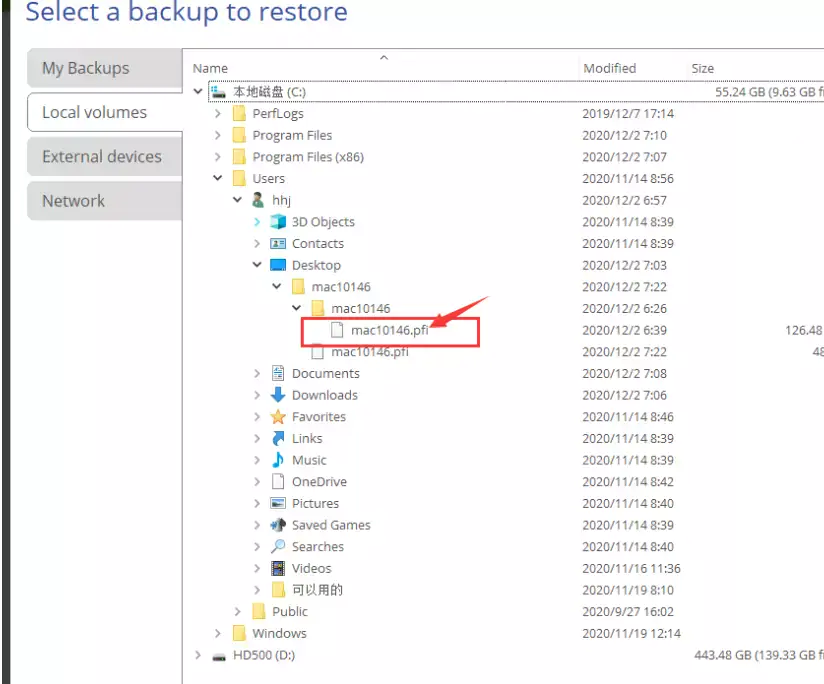Screen dimensions: 824x684
Task: Collapse the local disk (C:) drive
Action: tap(198, 91)
